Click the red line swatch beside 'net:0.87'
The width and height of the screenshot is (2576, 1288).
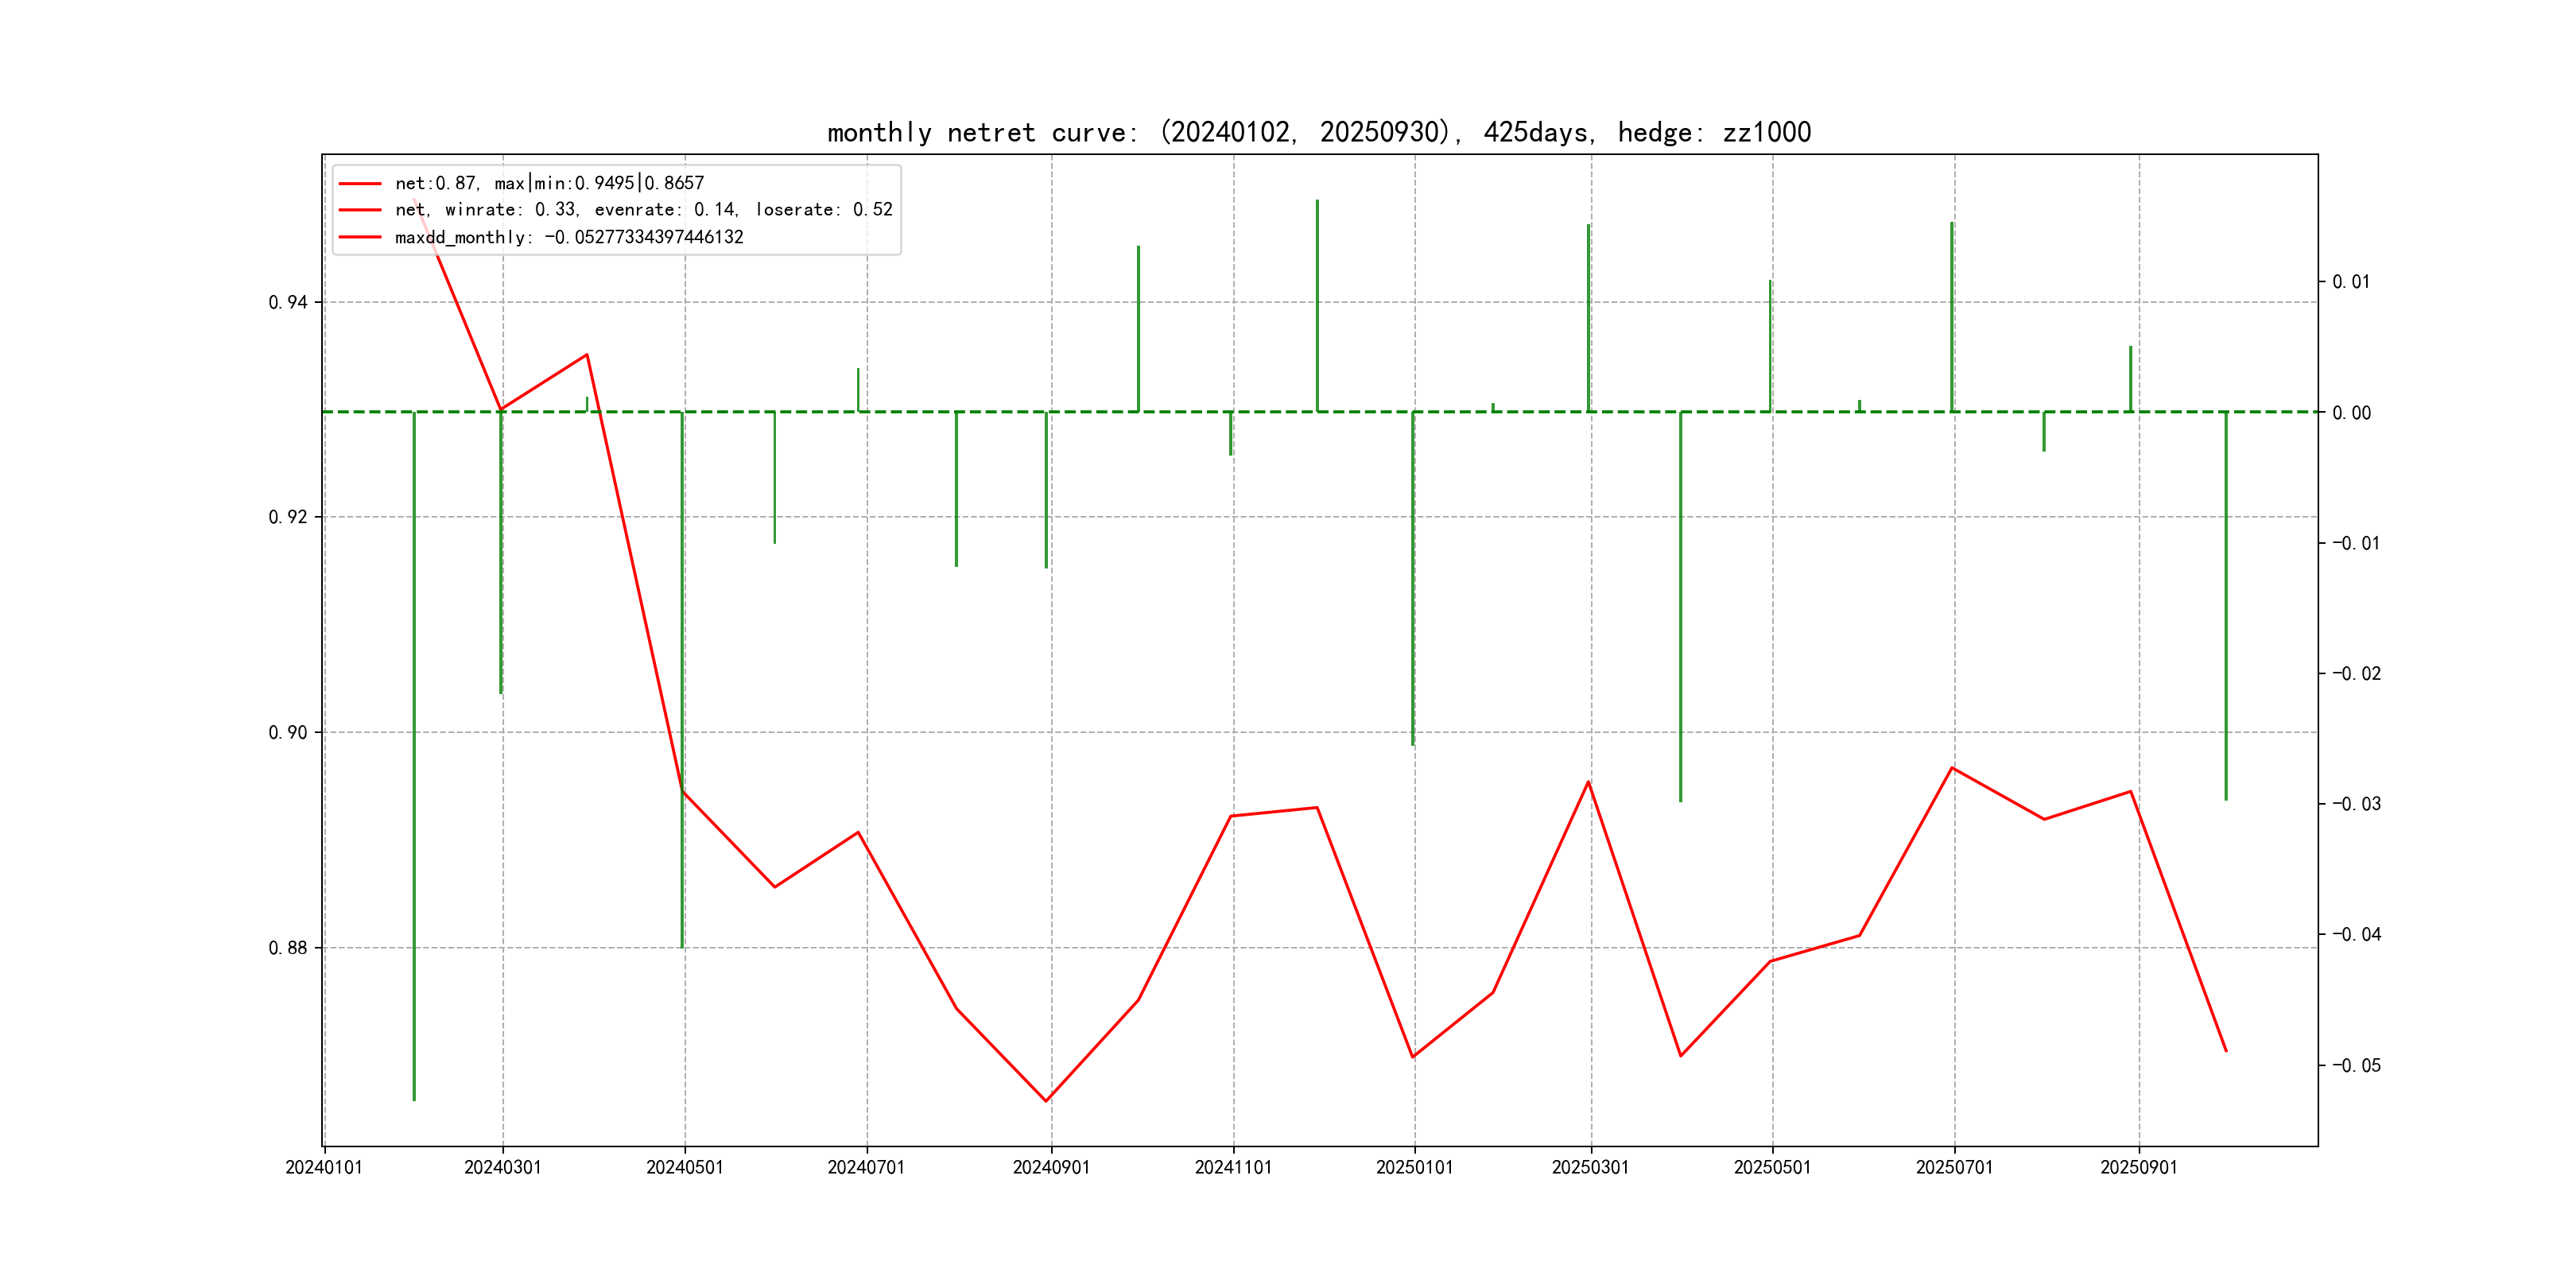pyautogui.click(x=360, y=184)
